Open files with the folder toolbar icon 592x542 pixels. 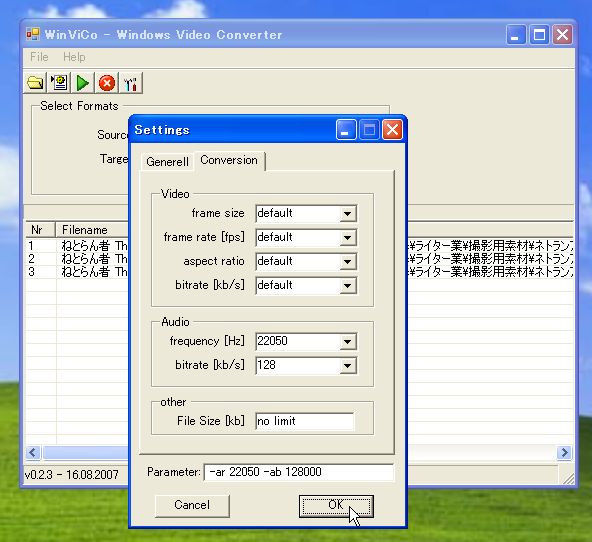35,83
